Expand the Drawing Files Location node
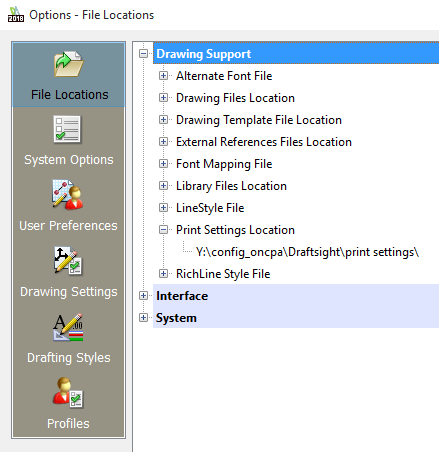 click(x=163, y=98)
